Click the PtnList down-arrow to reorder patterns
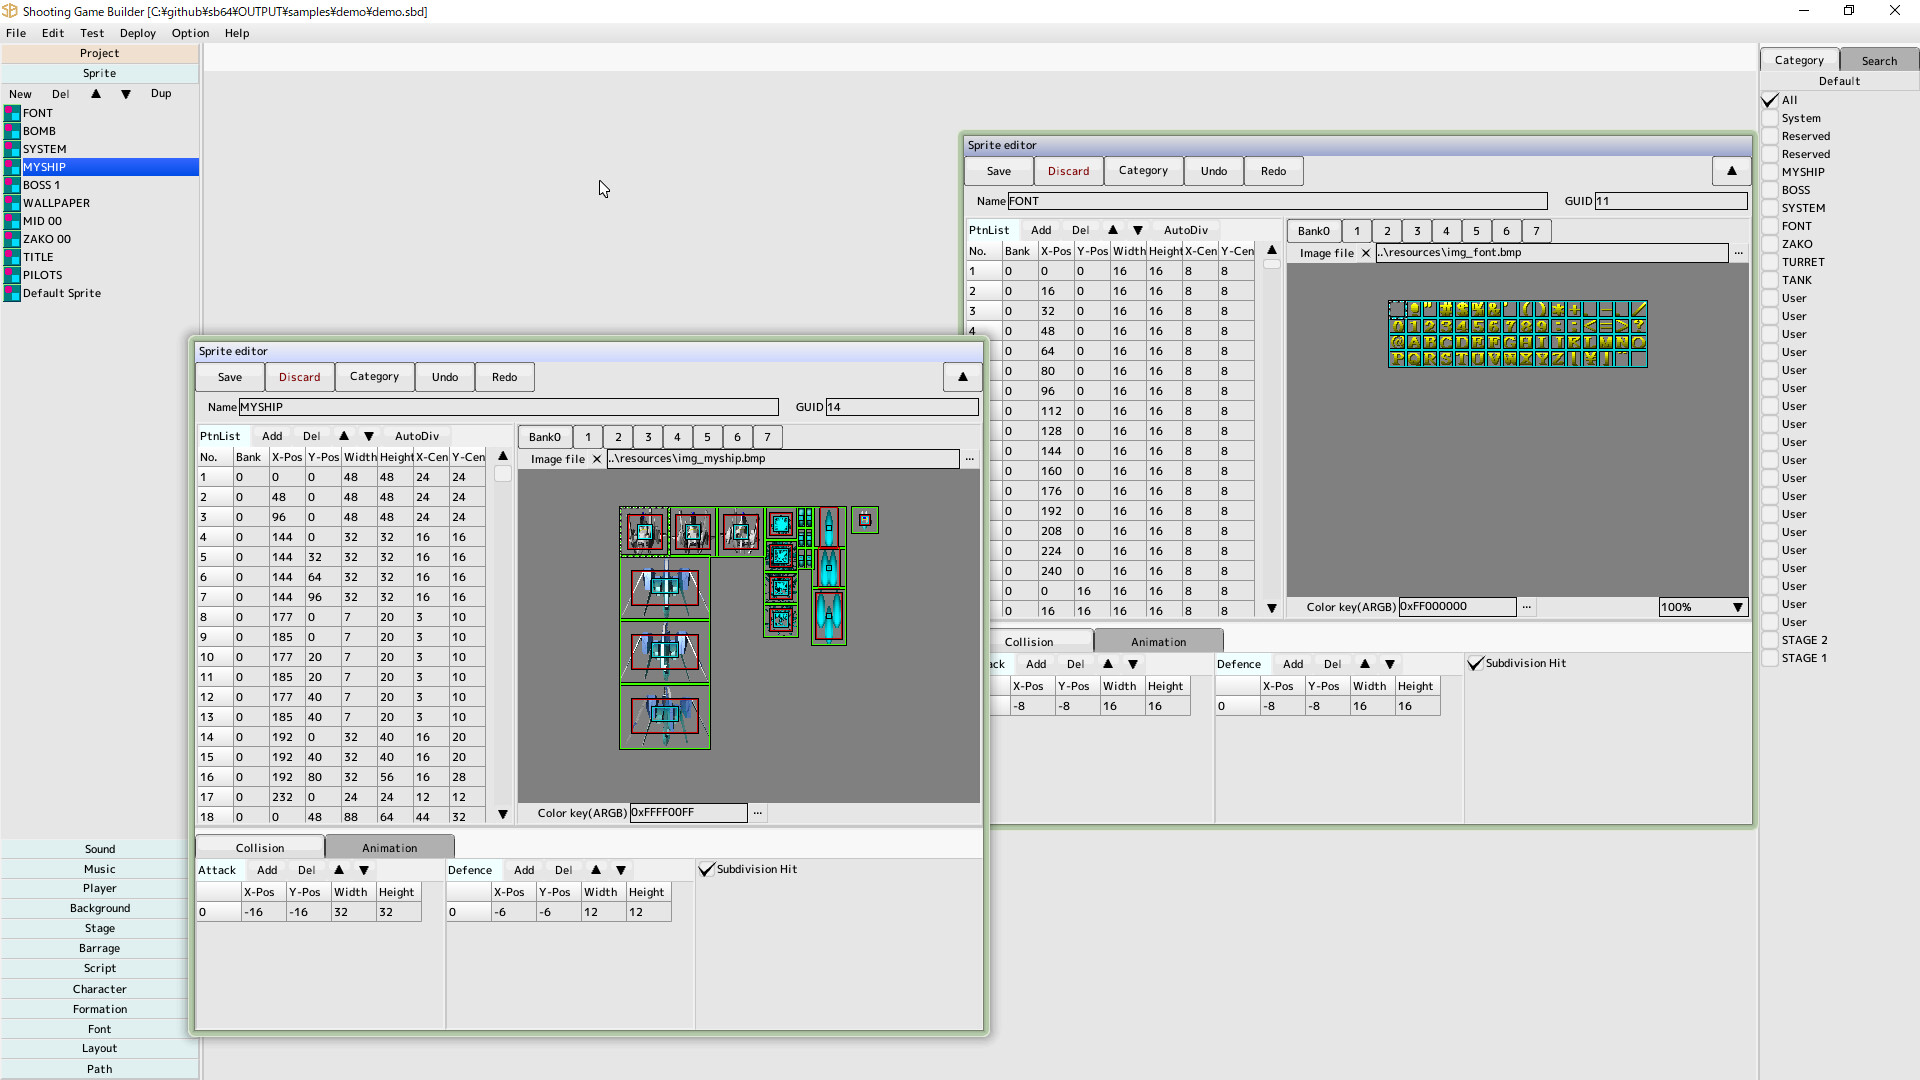 (368, 436)
